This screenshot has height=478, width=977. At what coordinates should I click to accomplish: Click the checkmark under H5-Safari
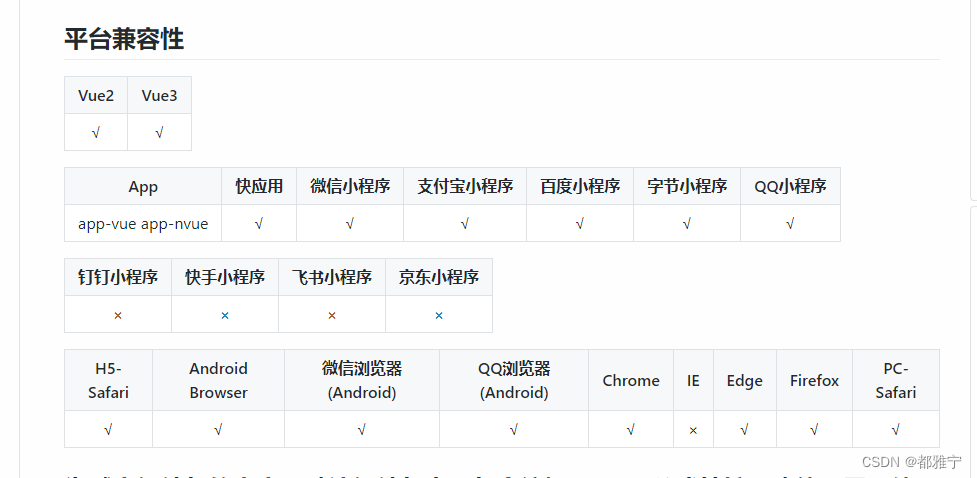coord(108,429)
